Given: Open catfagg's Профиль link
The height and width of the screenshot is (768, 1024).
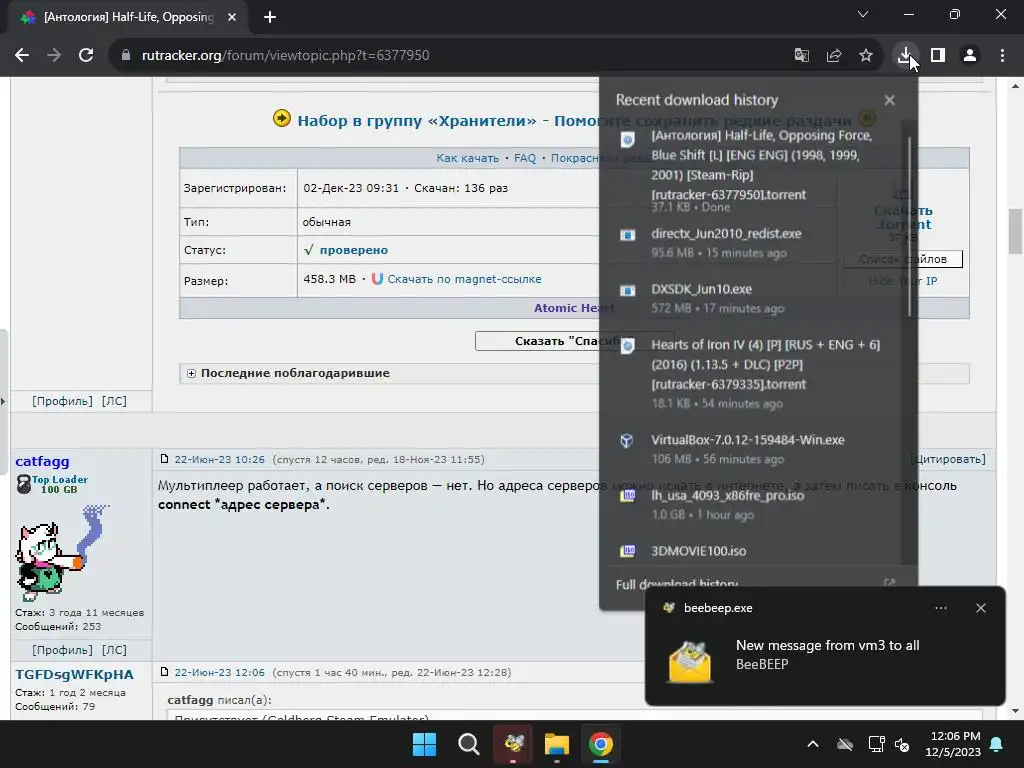Looking at the screenshot, I should (63, 650).
